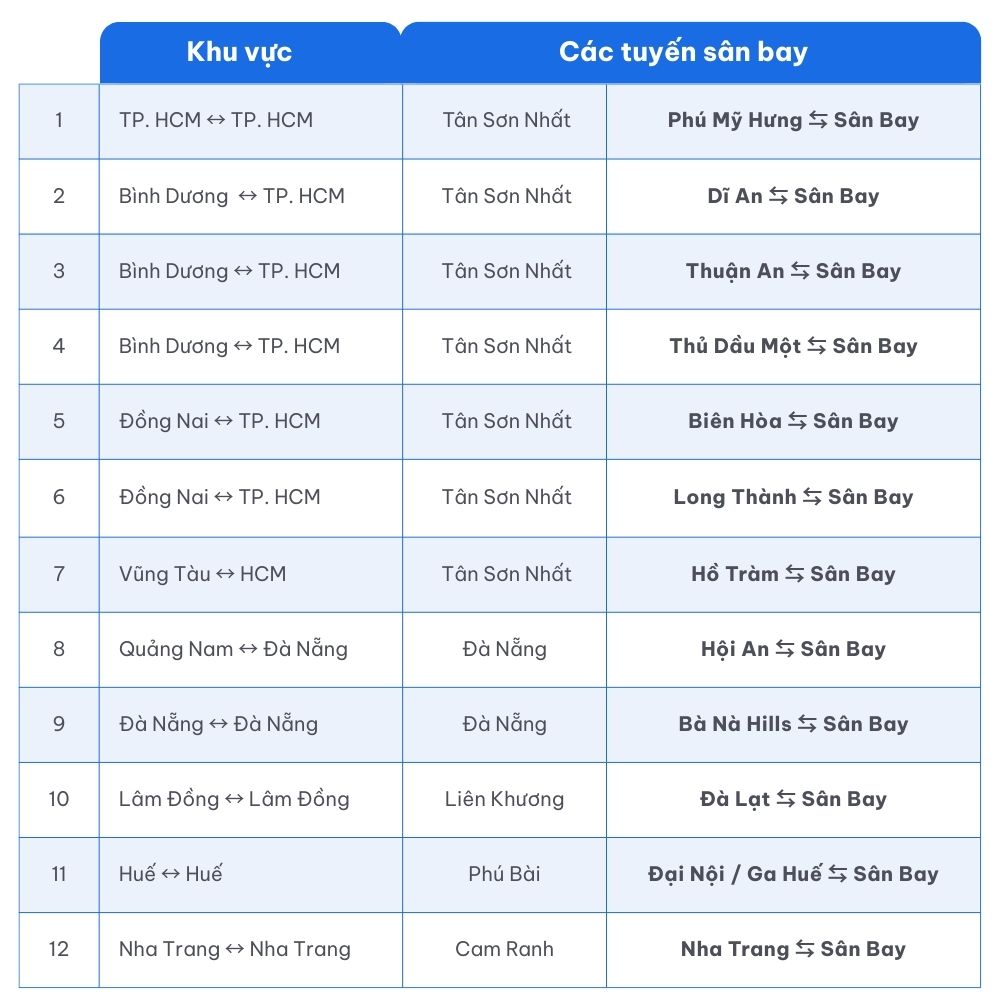
Task: Open the Thuận An ⇆ Sân Bay route
Action: (793, 271)
